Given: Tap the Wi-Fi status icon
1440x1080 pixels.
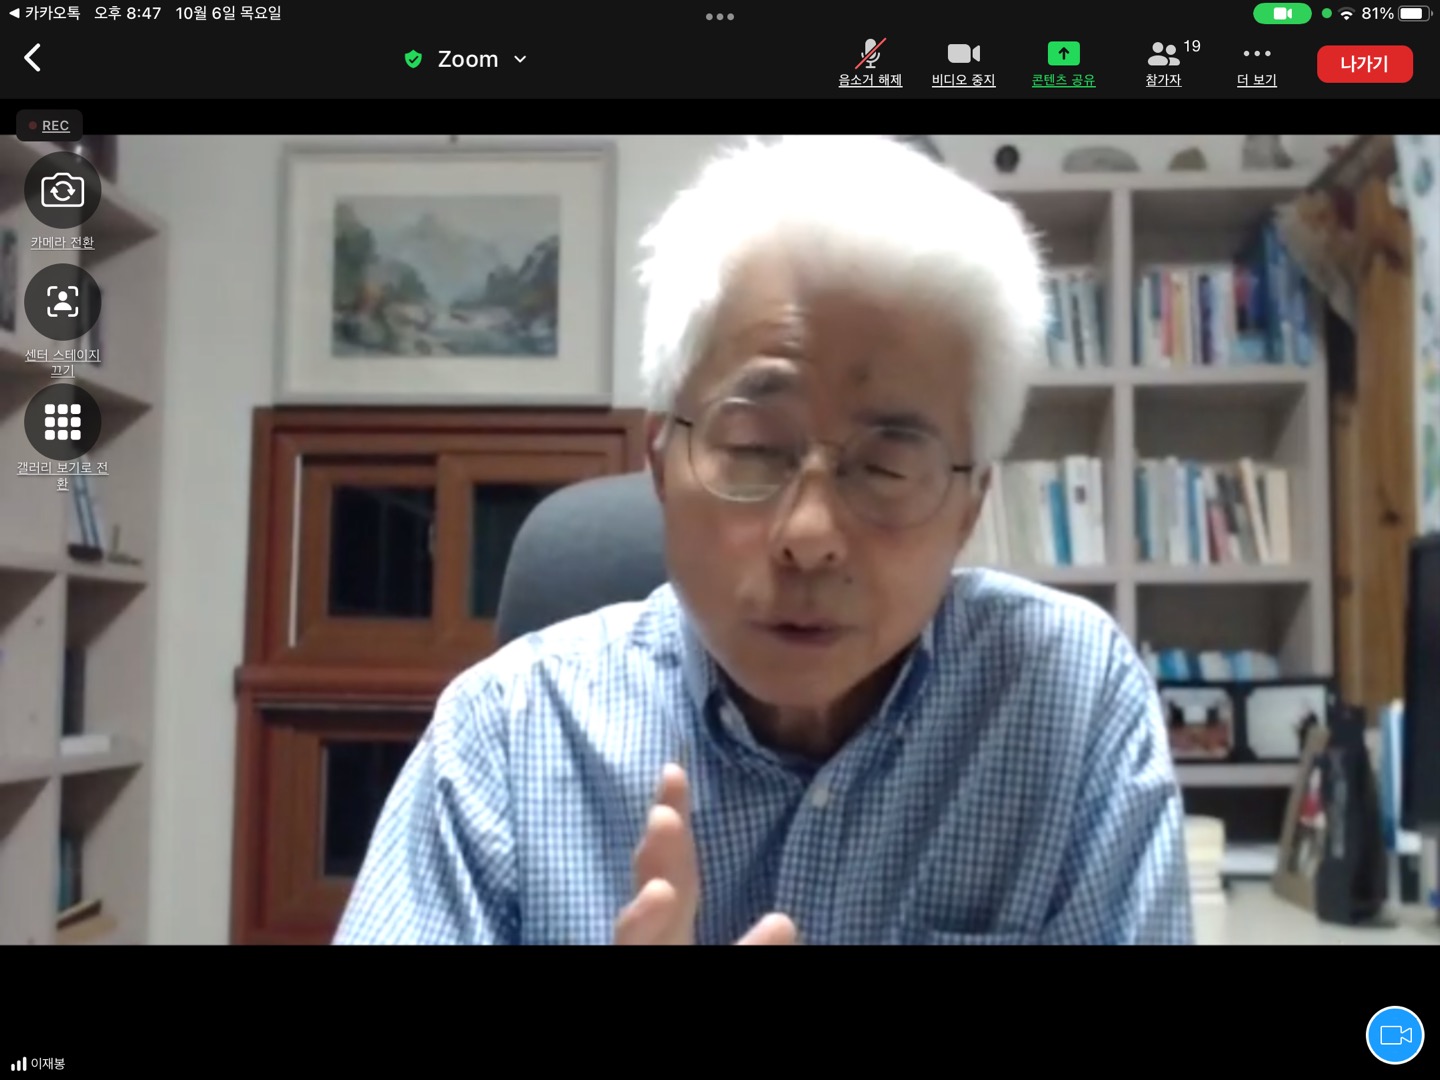Looking at the screenshot, I should click(1347, 13).
